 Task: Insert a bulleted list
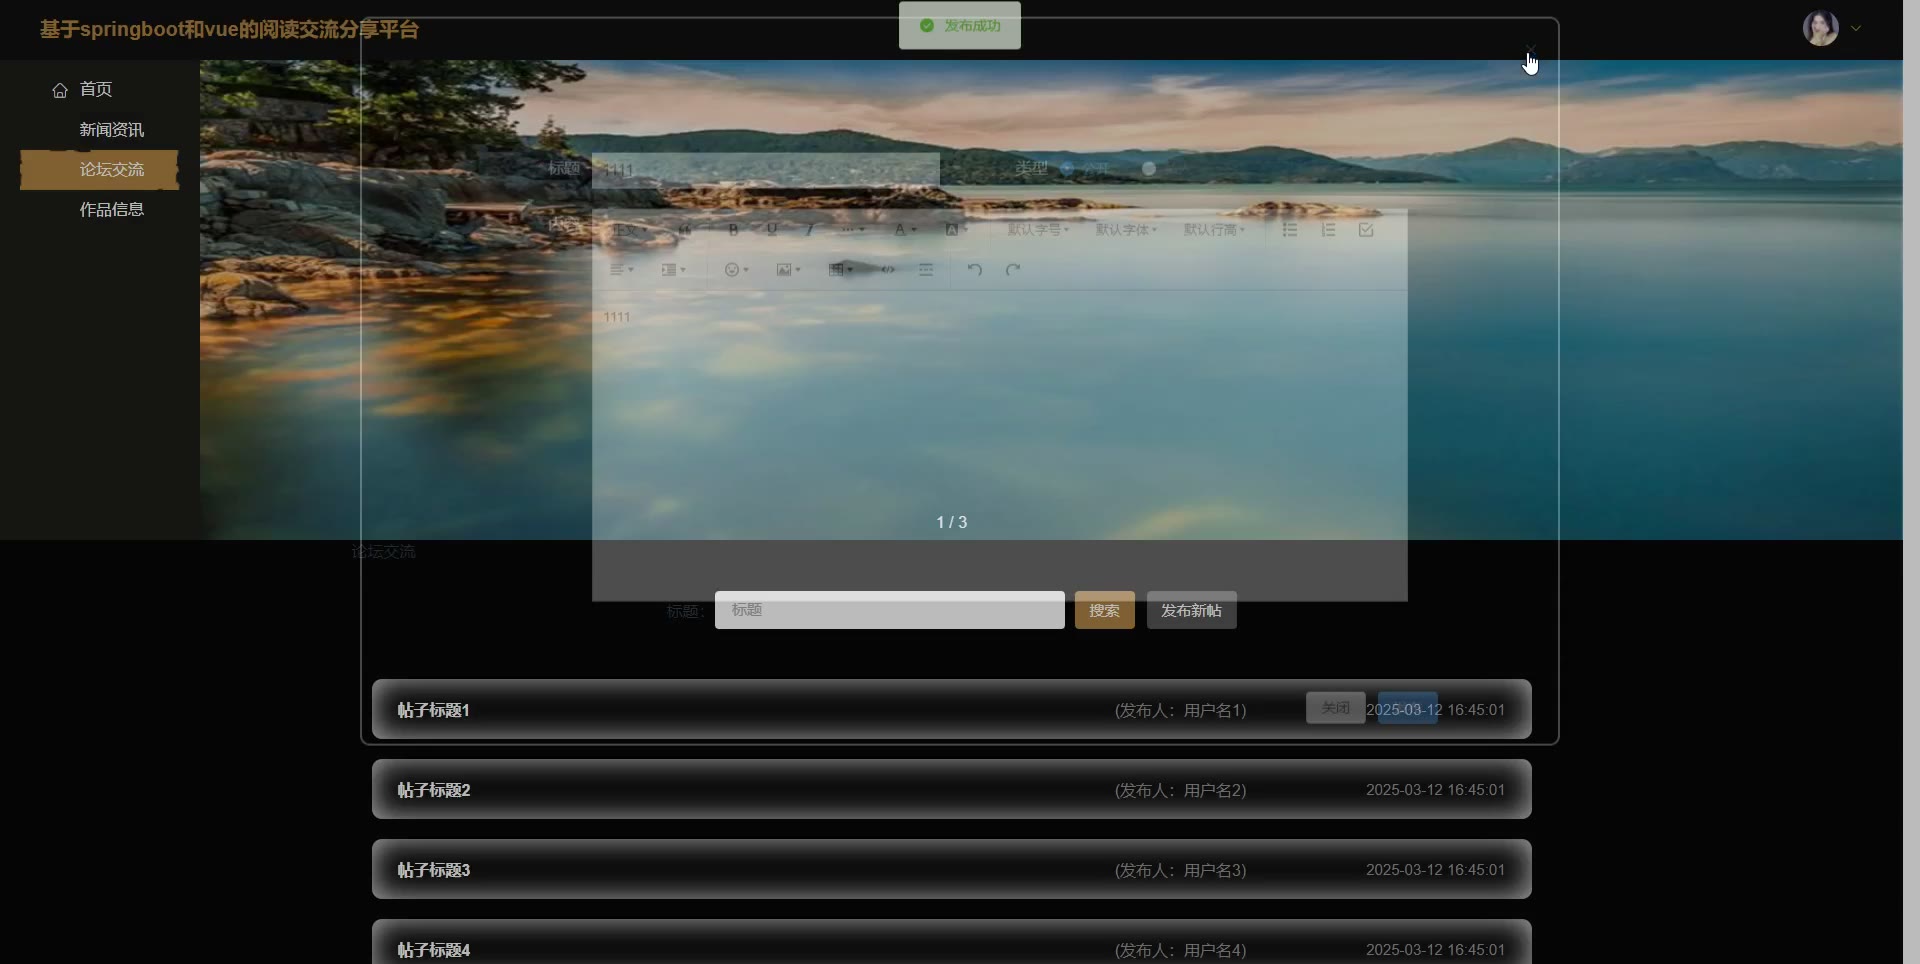pos(1290,230)
